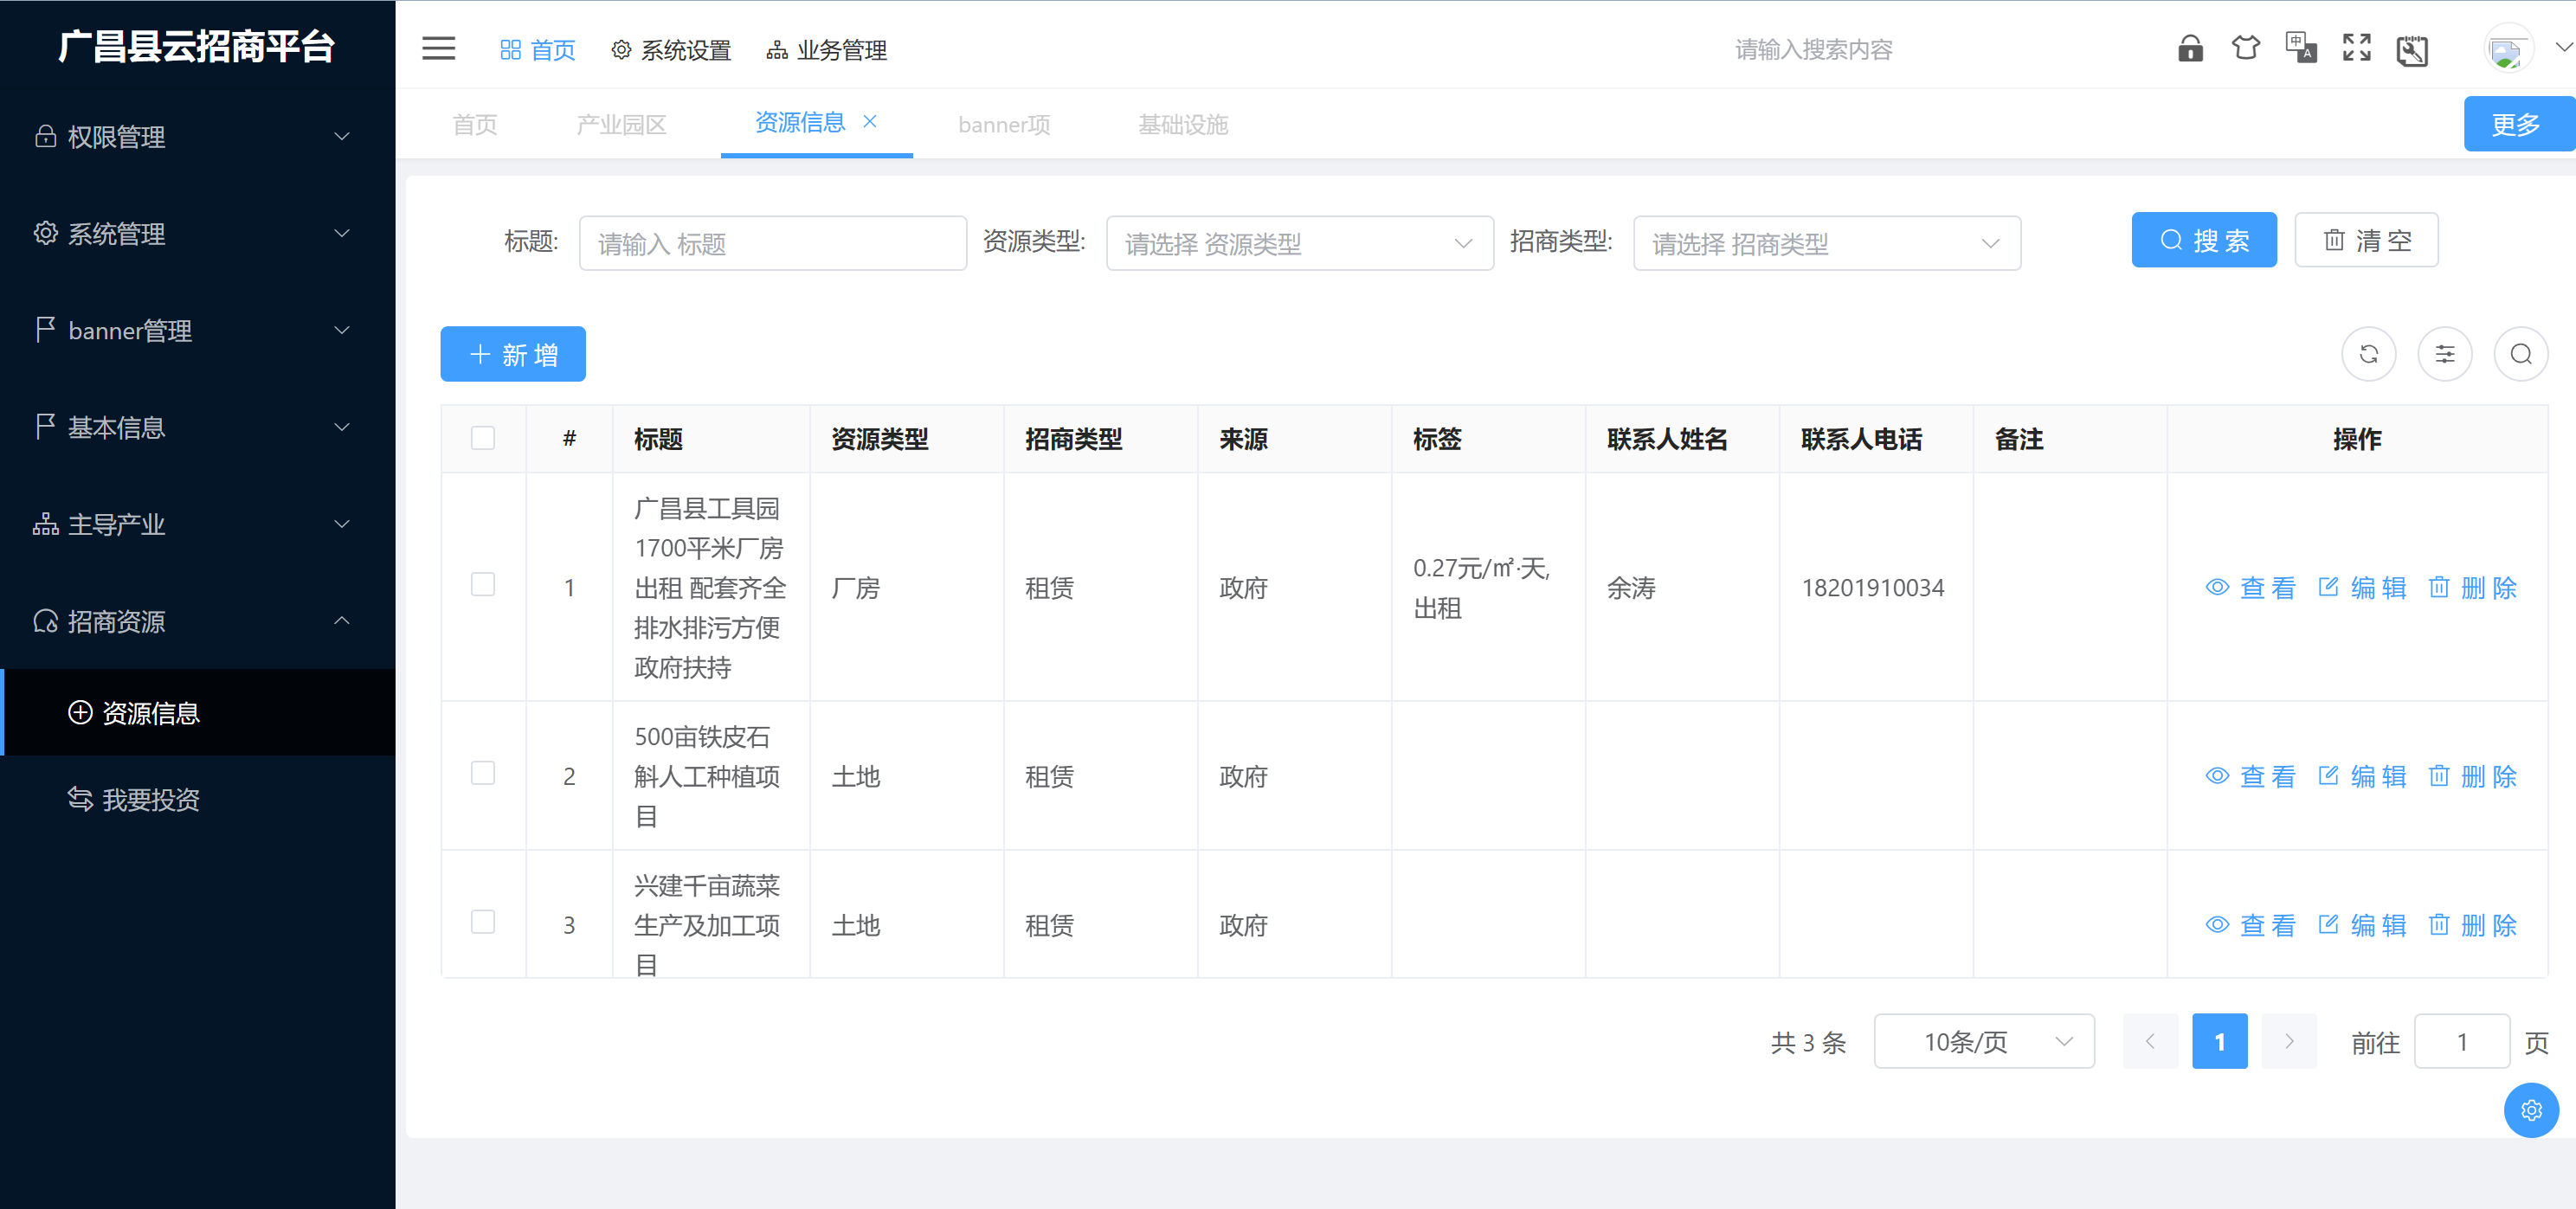Viewport: 2576px width, 1209px height.
Task: Switch to the 首页 page tab
Action: (474, 125)
